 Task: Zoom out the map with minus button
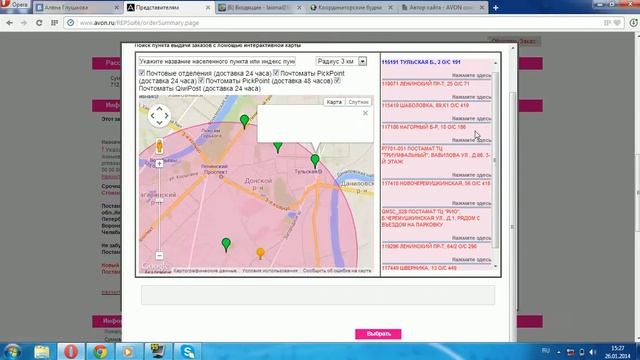pyautogui.click(x=159, y=256)
